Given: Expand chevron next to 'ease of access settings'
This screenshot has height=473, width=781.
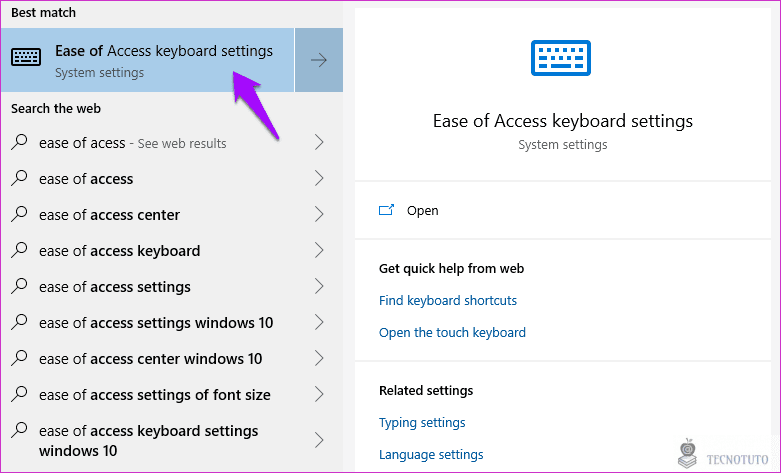Looking at the screenshot, I should (319, 286).
